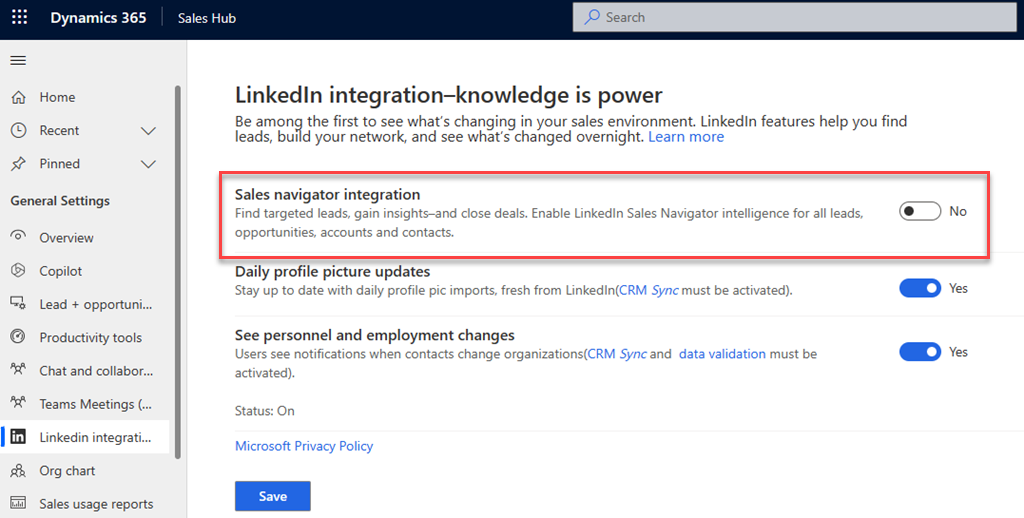Click the Chat and collaboration icon
Viewport: 1024px width, 518px height.
click(18, 370)
